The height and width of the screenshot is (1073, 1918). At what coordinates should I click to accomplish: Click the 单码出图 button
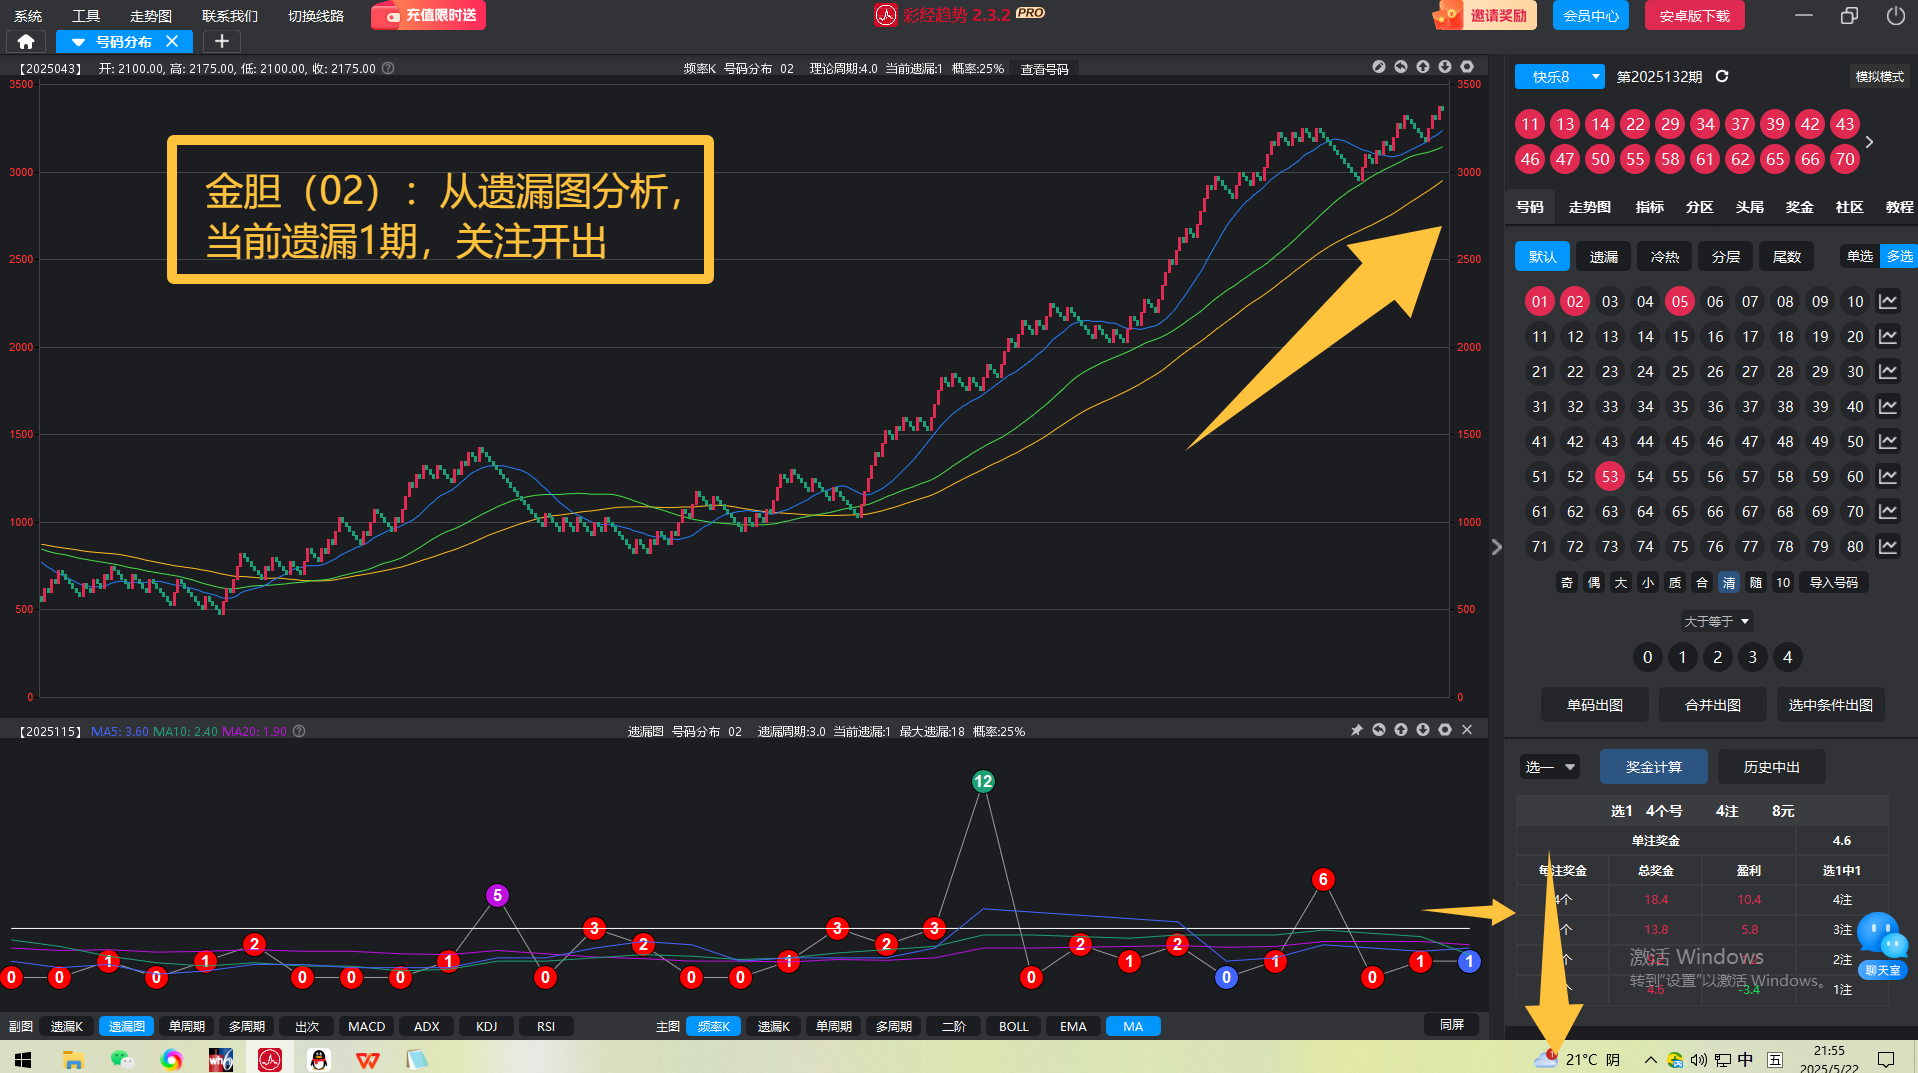1595,705
